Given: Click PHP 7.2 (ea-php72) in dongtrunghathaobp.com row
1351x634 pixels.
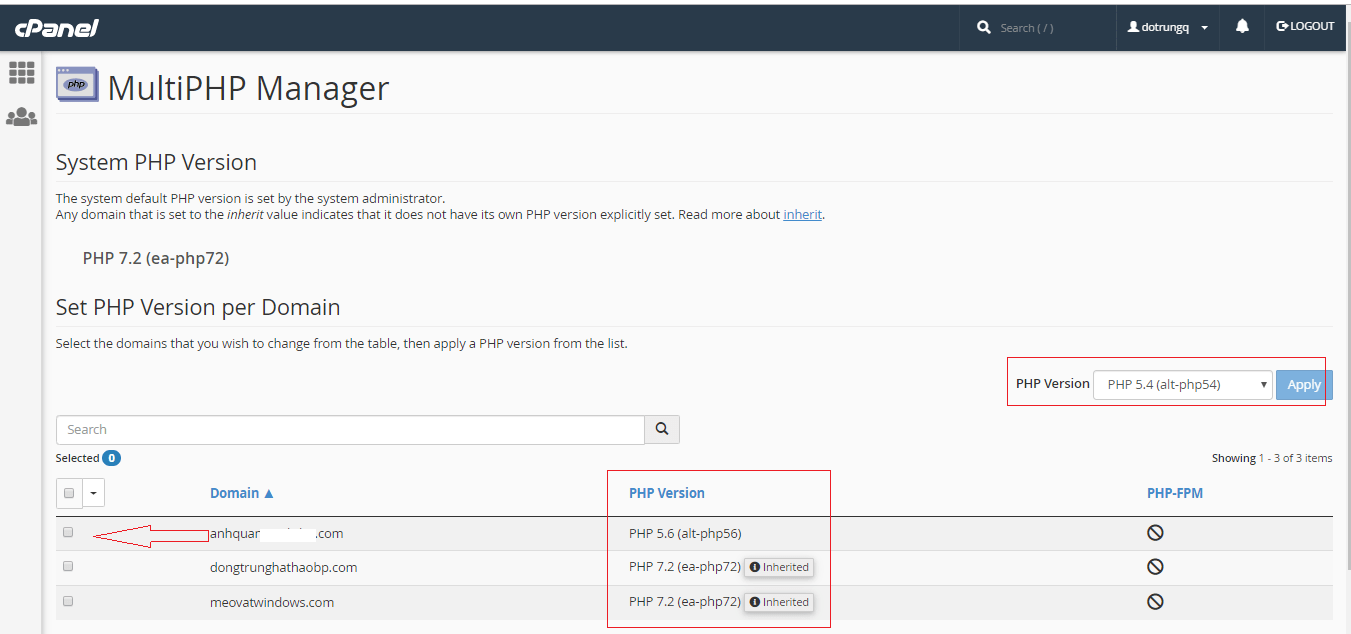Looking at the screenshot, I should click(x=685, y=567).
